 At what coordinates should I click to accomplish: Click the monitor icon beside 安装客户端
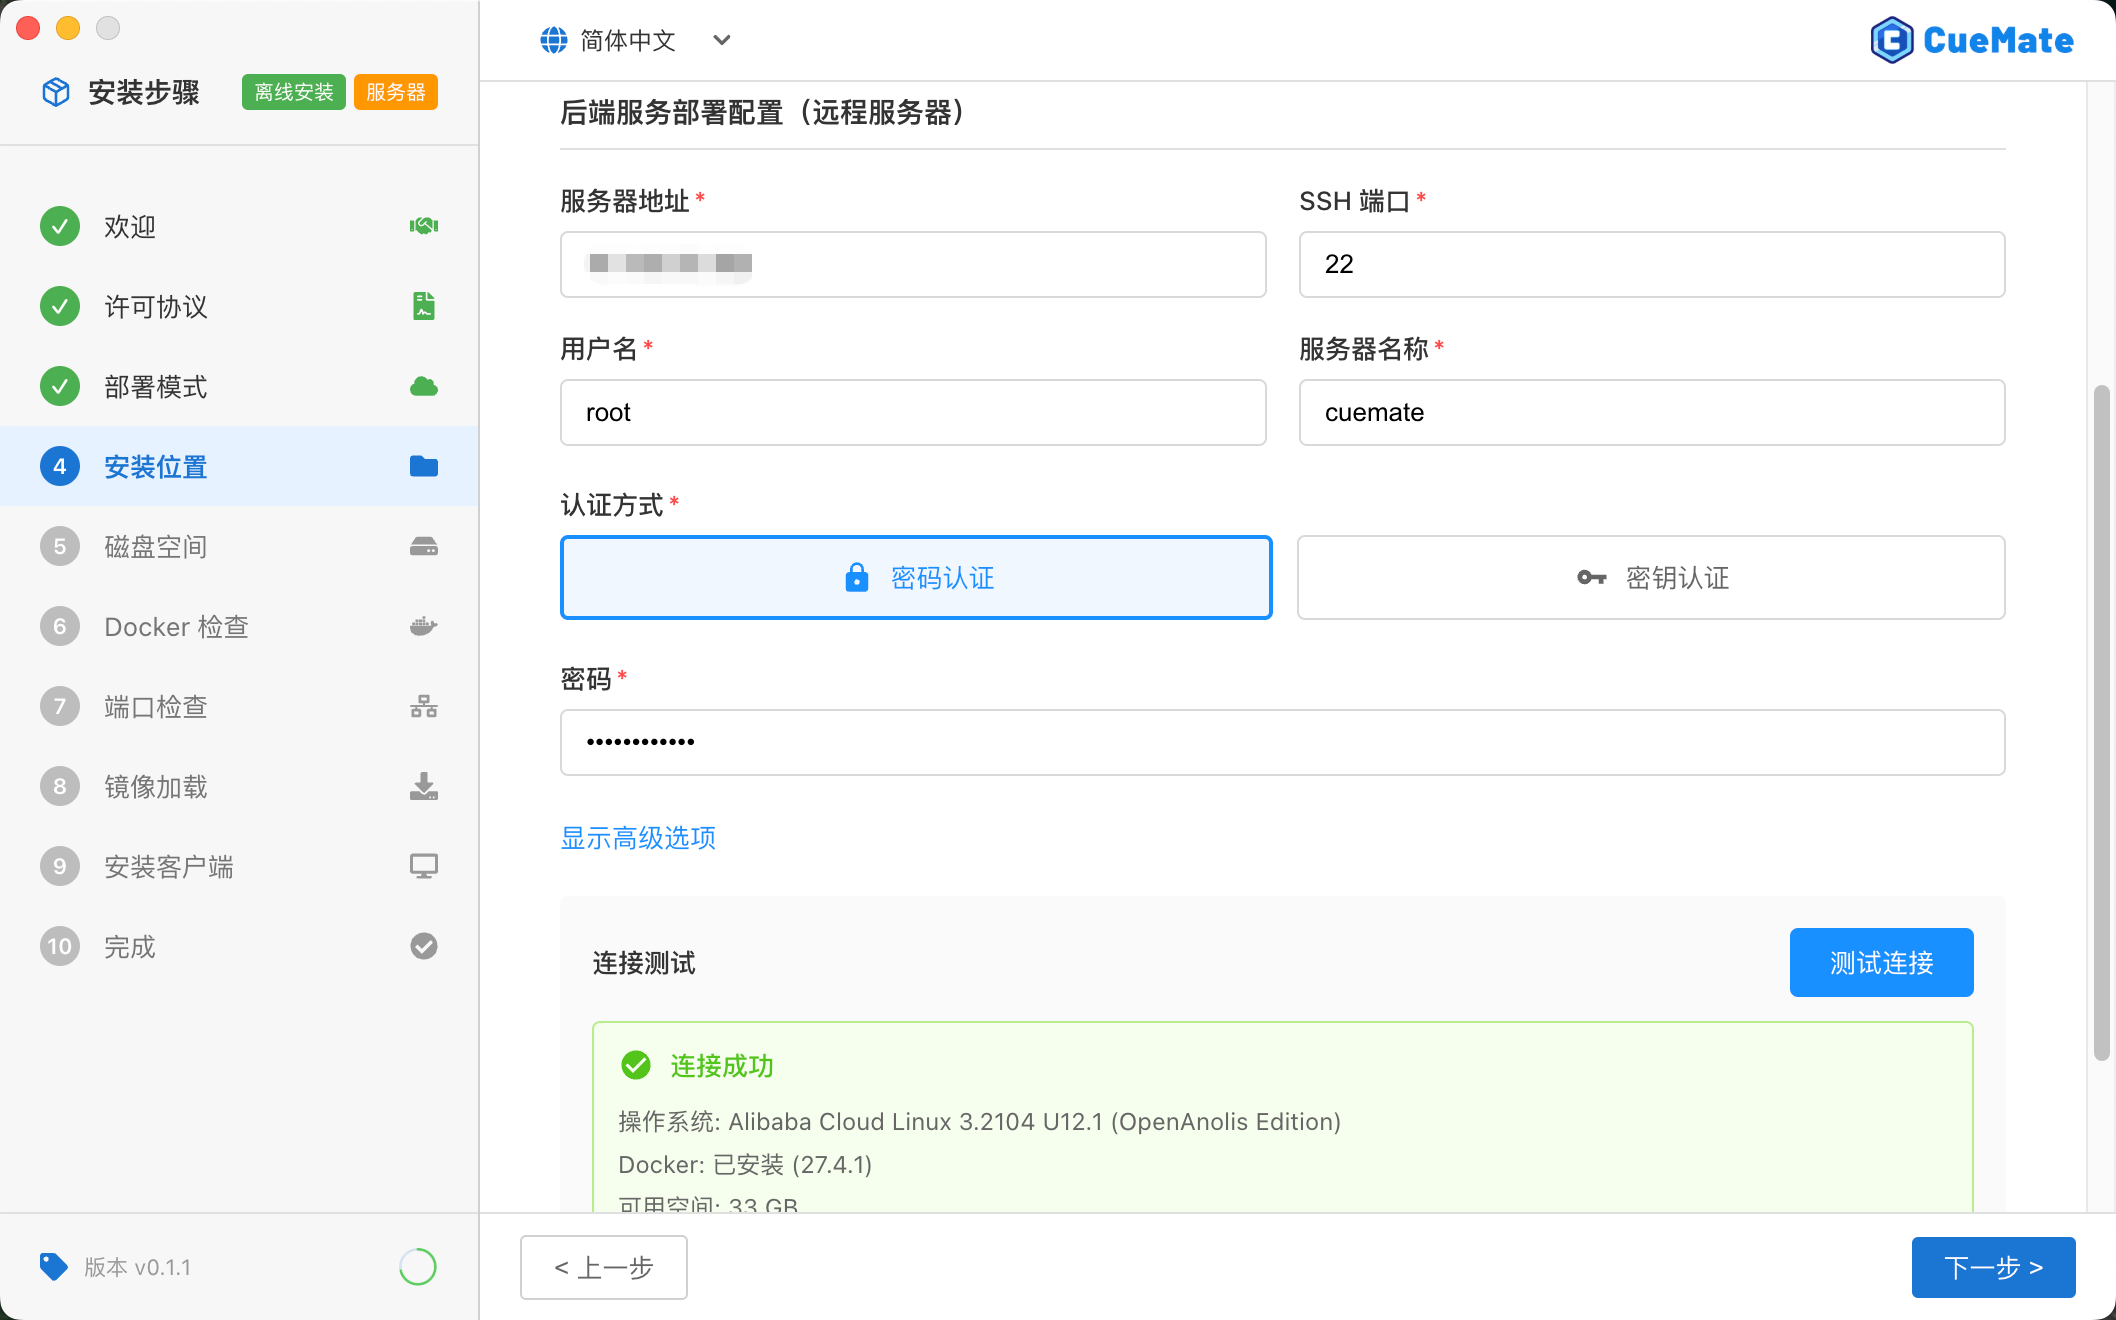(423, 866)
